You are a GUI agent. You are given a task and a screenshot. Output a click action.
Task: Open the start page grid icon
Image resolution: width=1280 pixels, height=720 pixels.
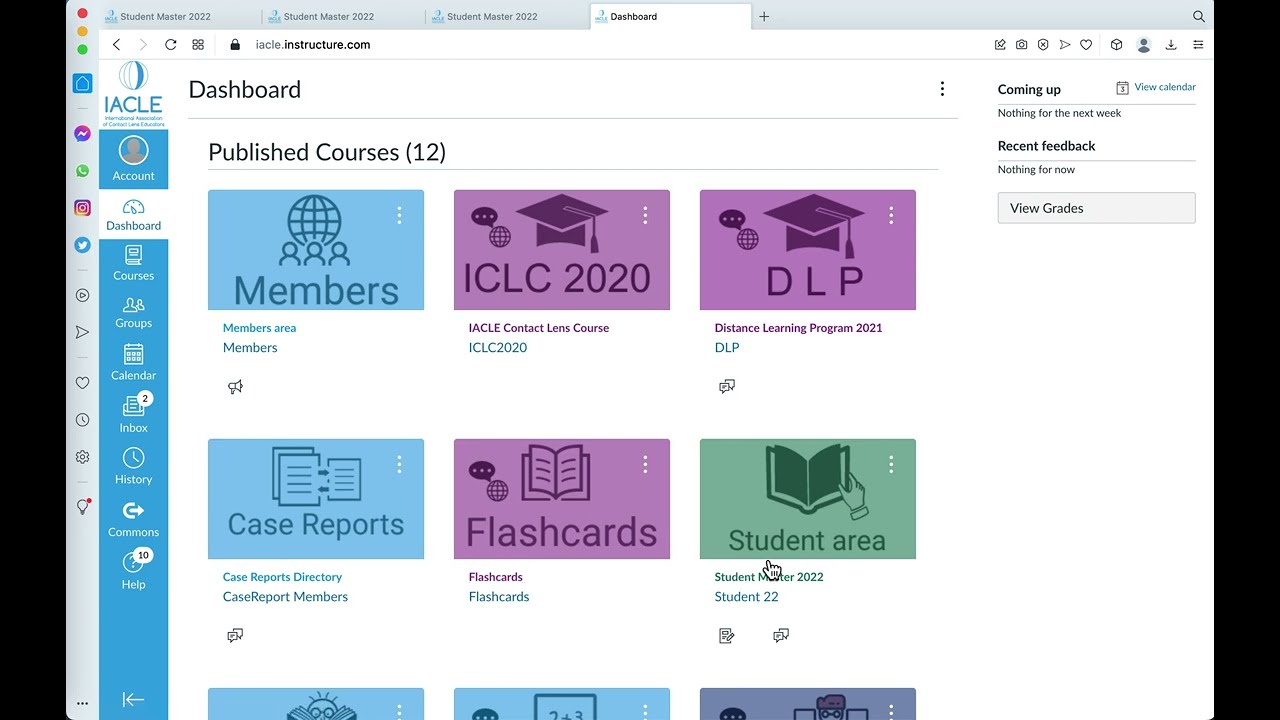(198, 45)
